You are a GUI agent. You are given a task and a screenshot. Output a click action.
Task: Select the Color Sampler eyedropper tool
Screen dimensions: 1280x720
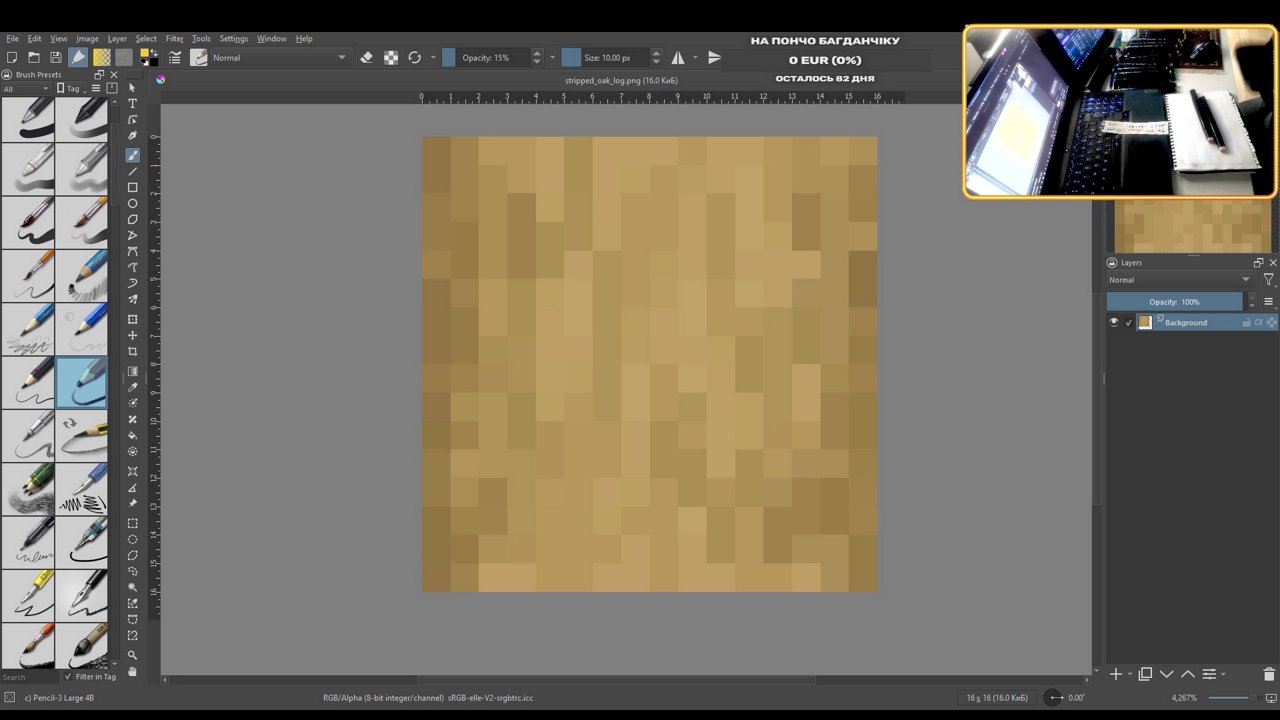[132, 387]
